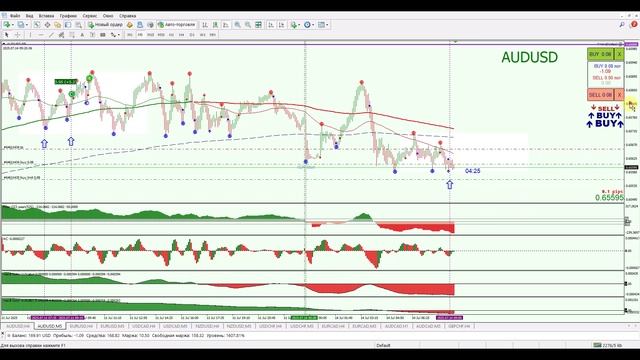640x360 pixels.
Task: Show the Market Watch panel
Action: tap(37, 25)
